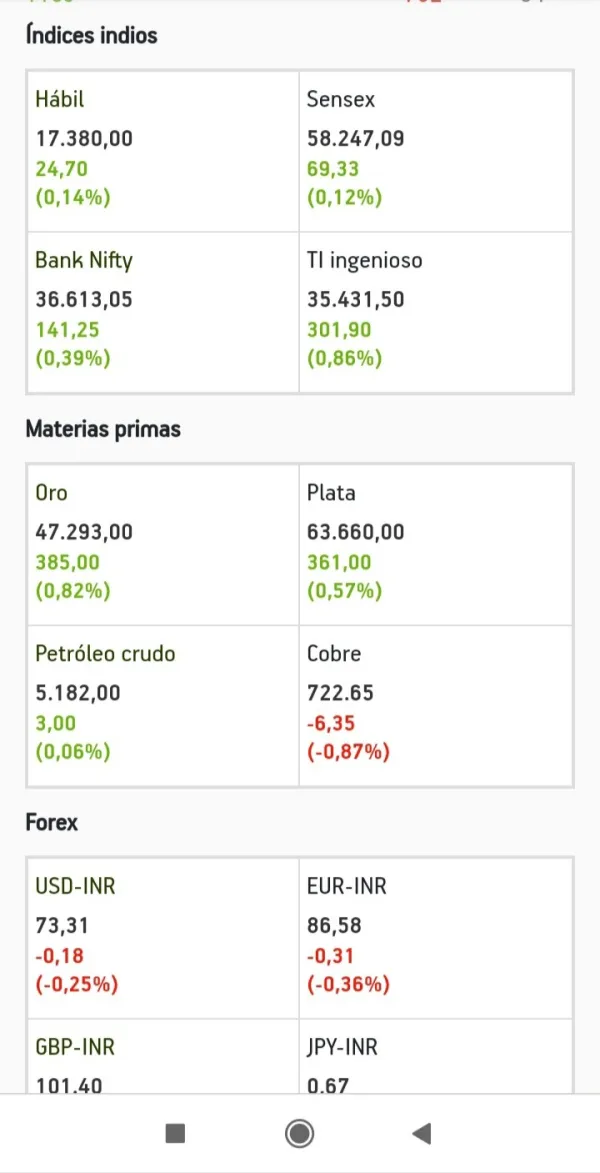Screen dimensions: 600x1173
Task: Open the Hábil index card
Action: point(163,151)
